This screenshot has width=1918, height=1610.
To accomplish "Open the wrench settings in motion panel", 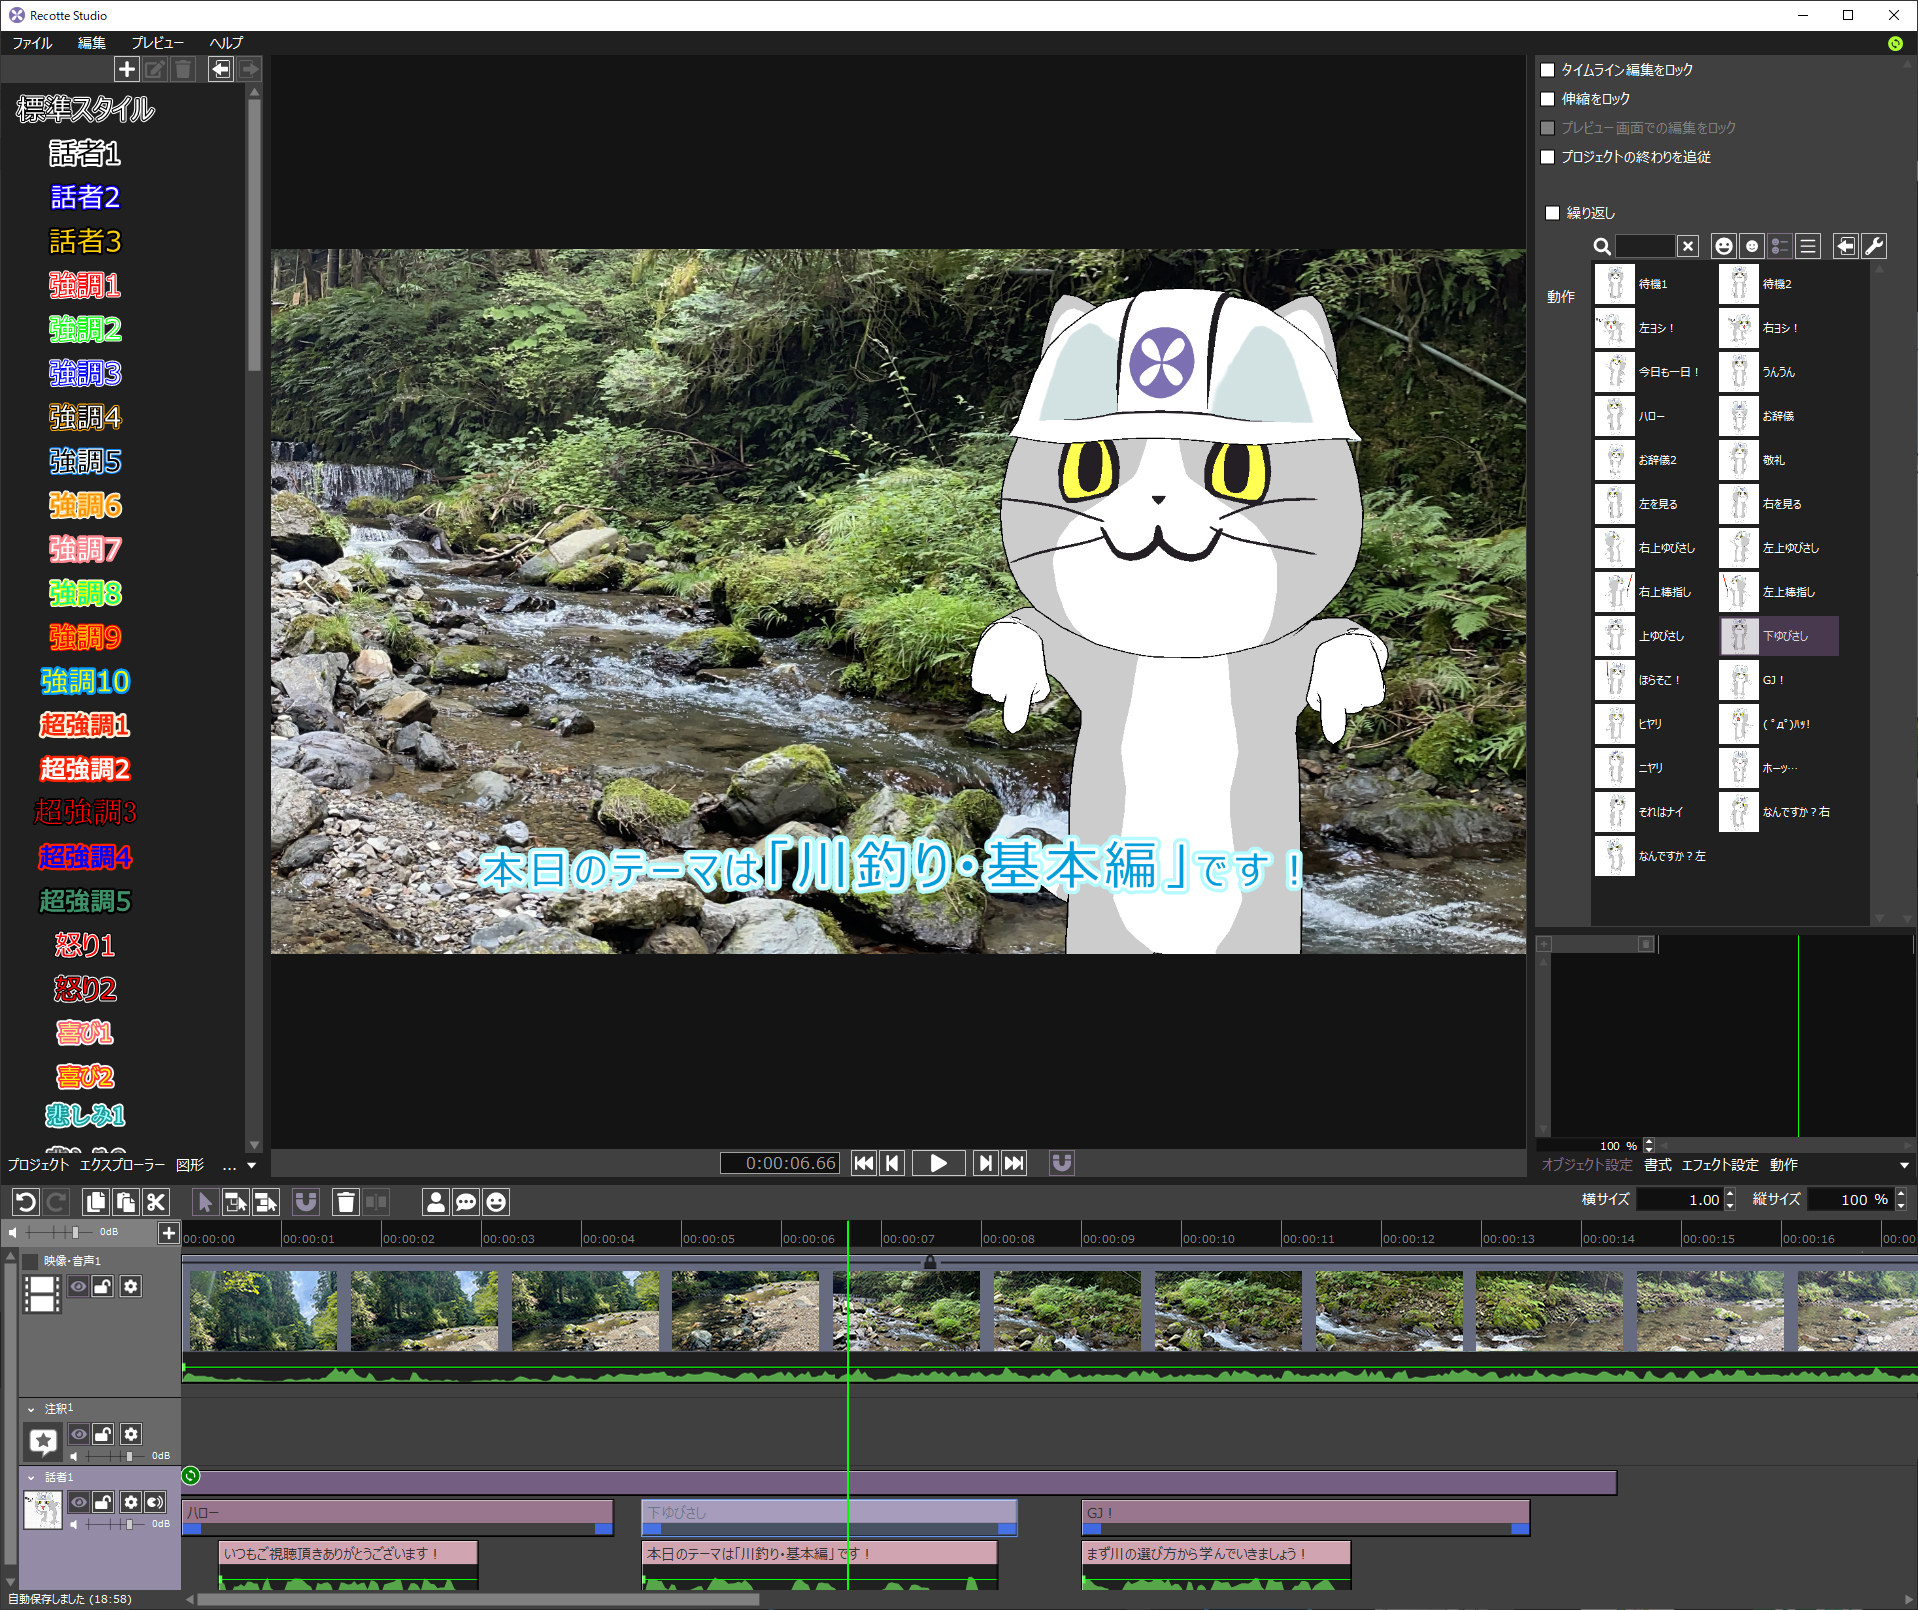I will tap(1874, 246).
